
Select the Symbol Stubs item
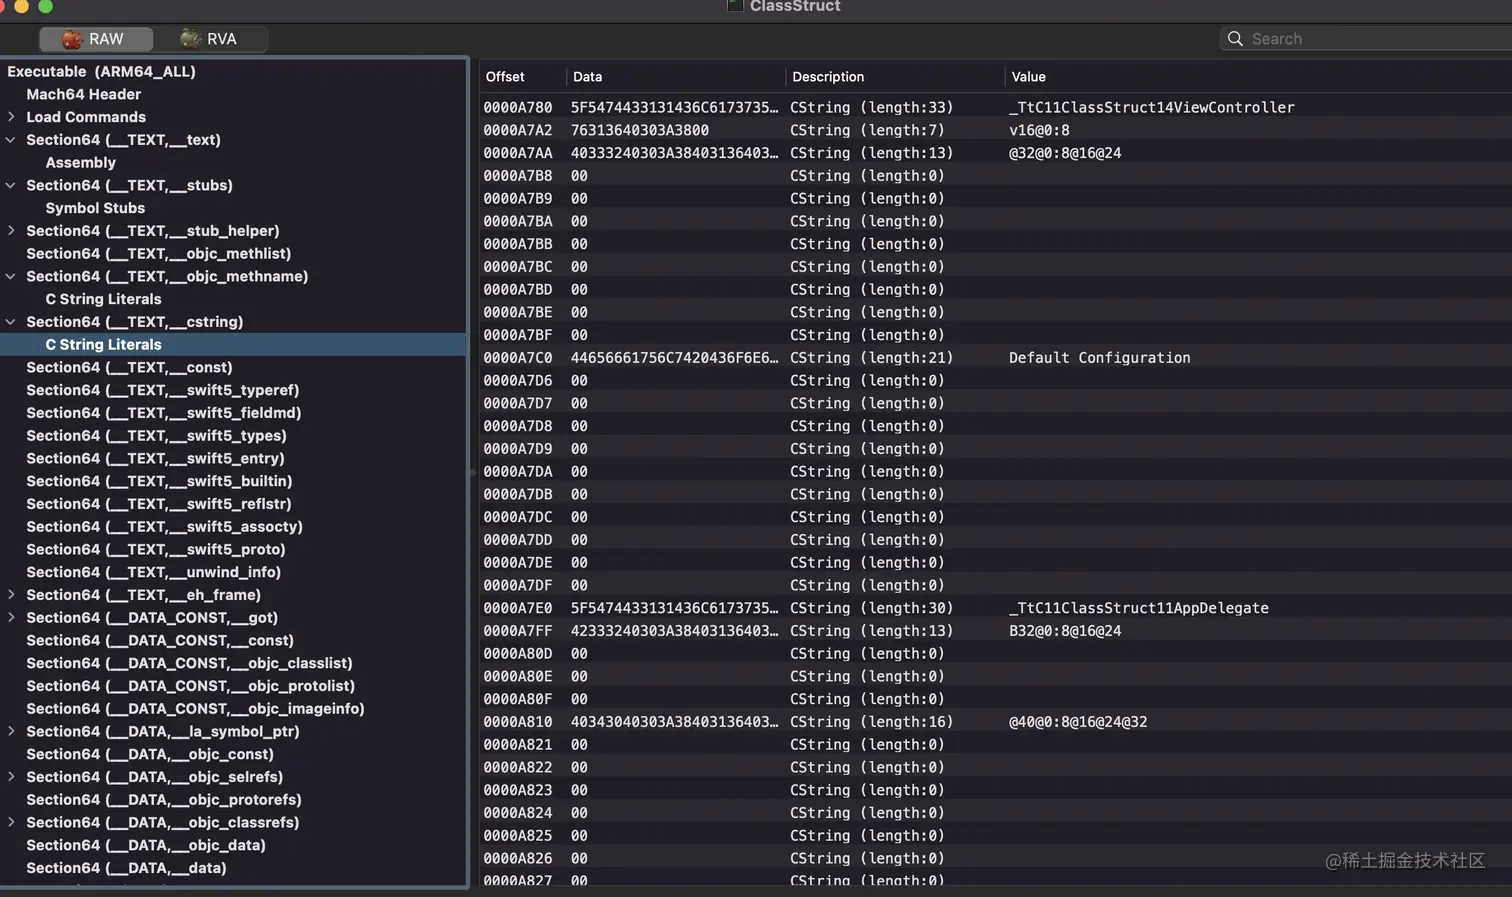coord(95,208)
